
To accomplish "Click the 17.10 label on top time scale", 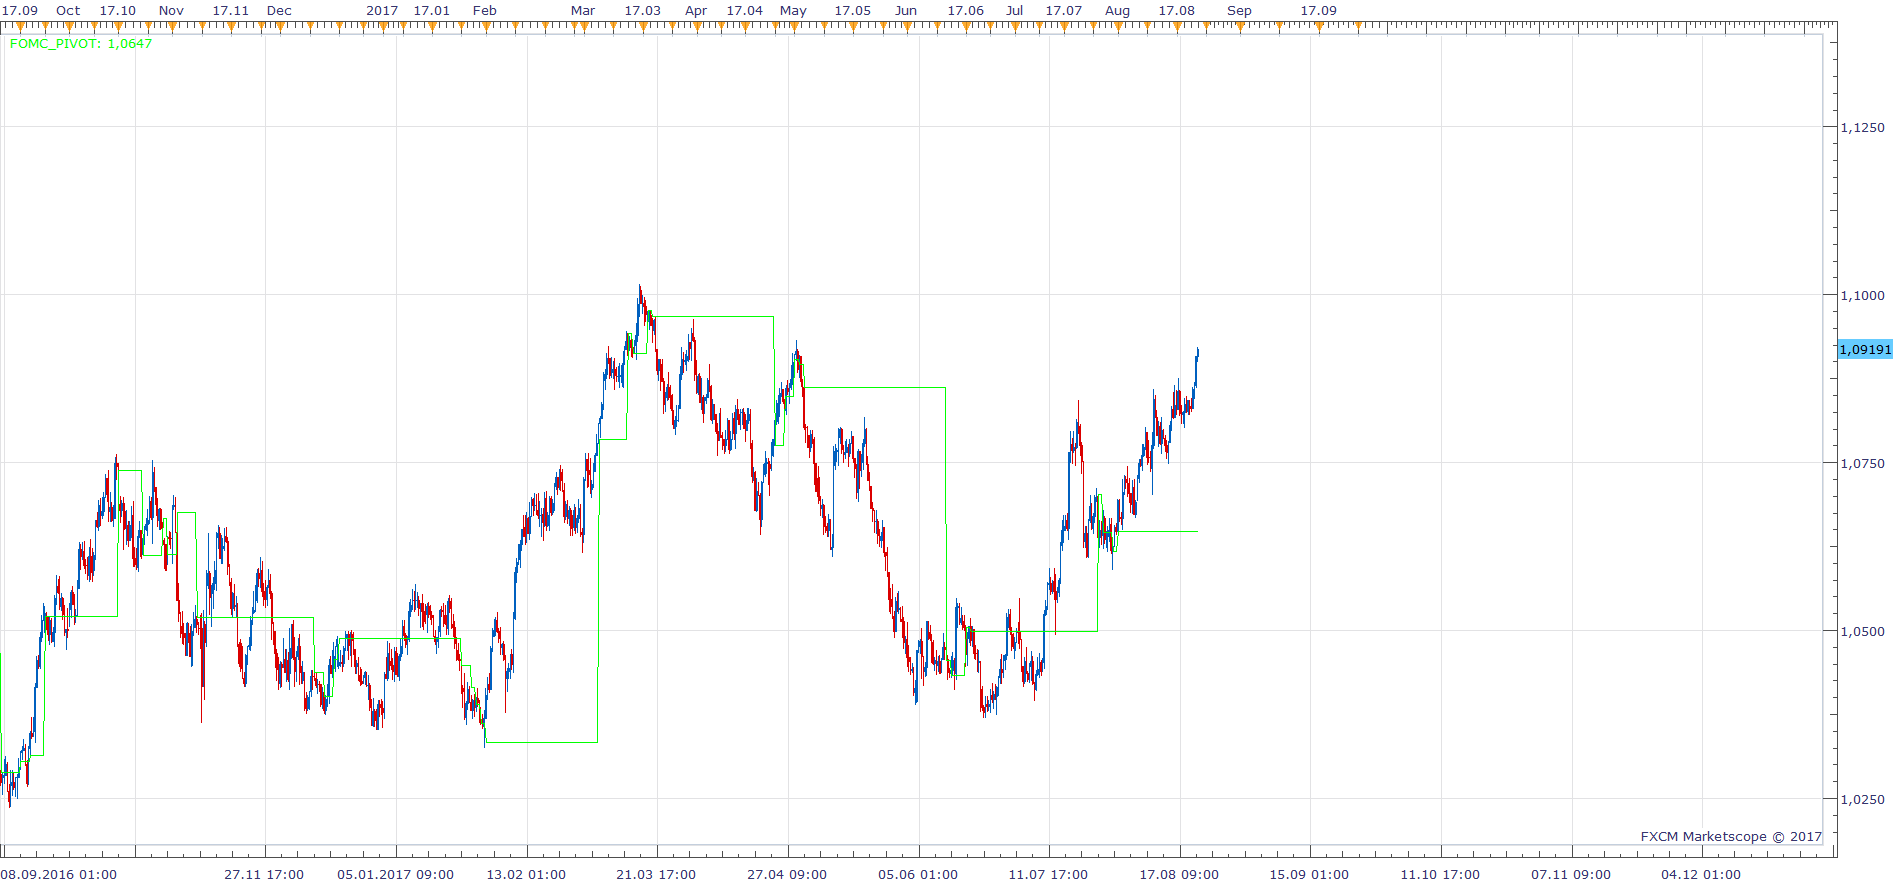I will coord(118,10).
